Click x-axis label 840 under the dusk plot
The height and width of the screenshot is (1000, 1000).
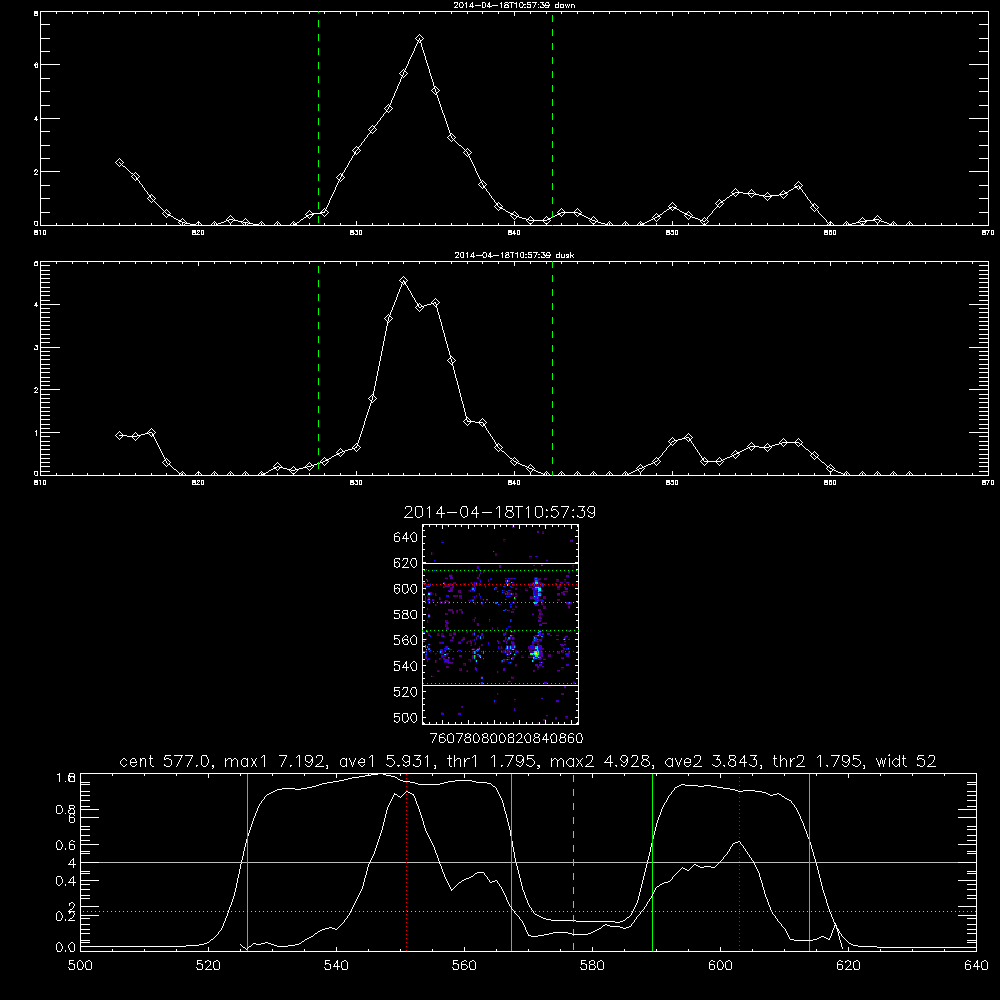click(x=514, y=483)
